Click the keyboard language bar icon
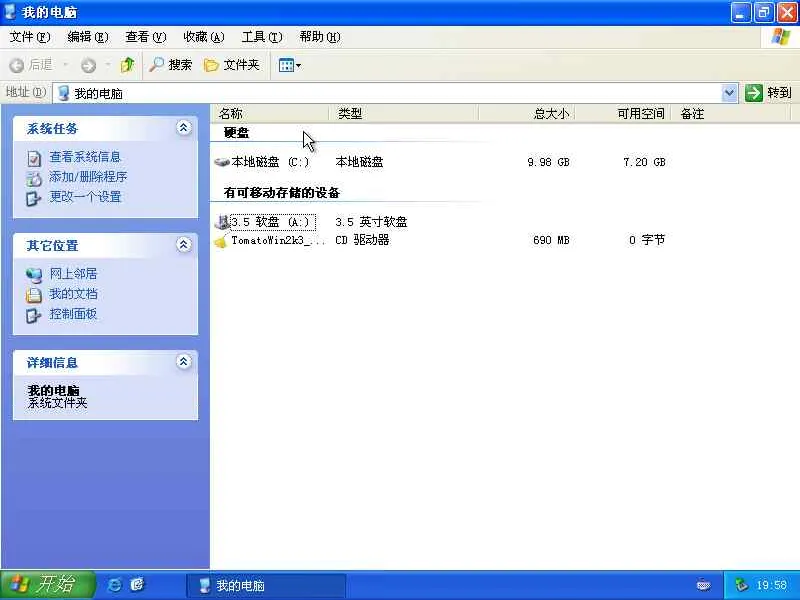Image resolution: width=800 pixels, height=600 pixels. click(704, 585)
